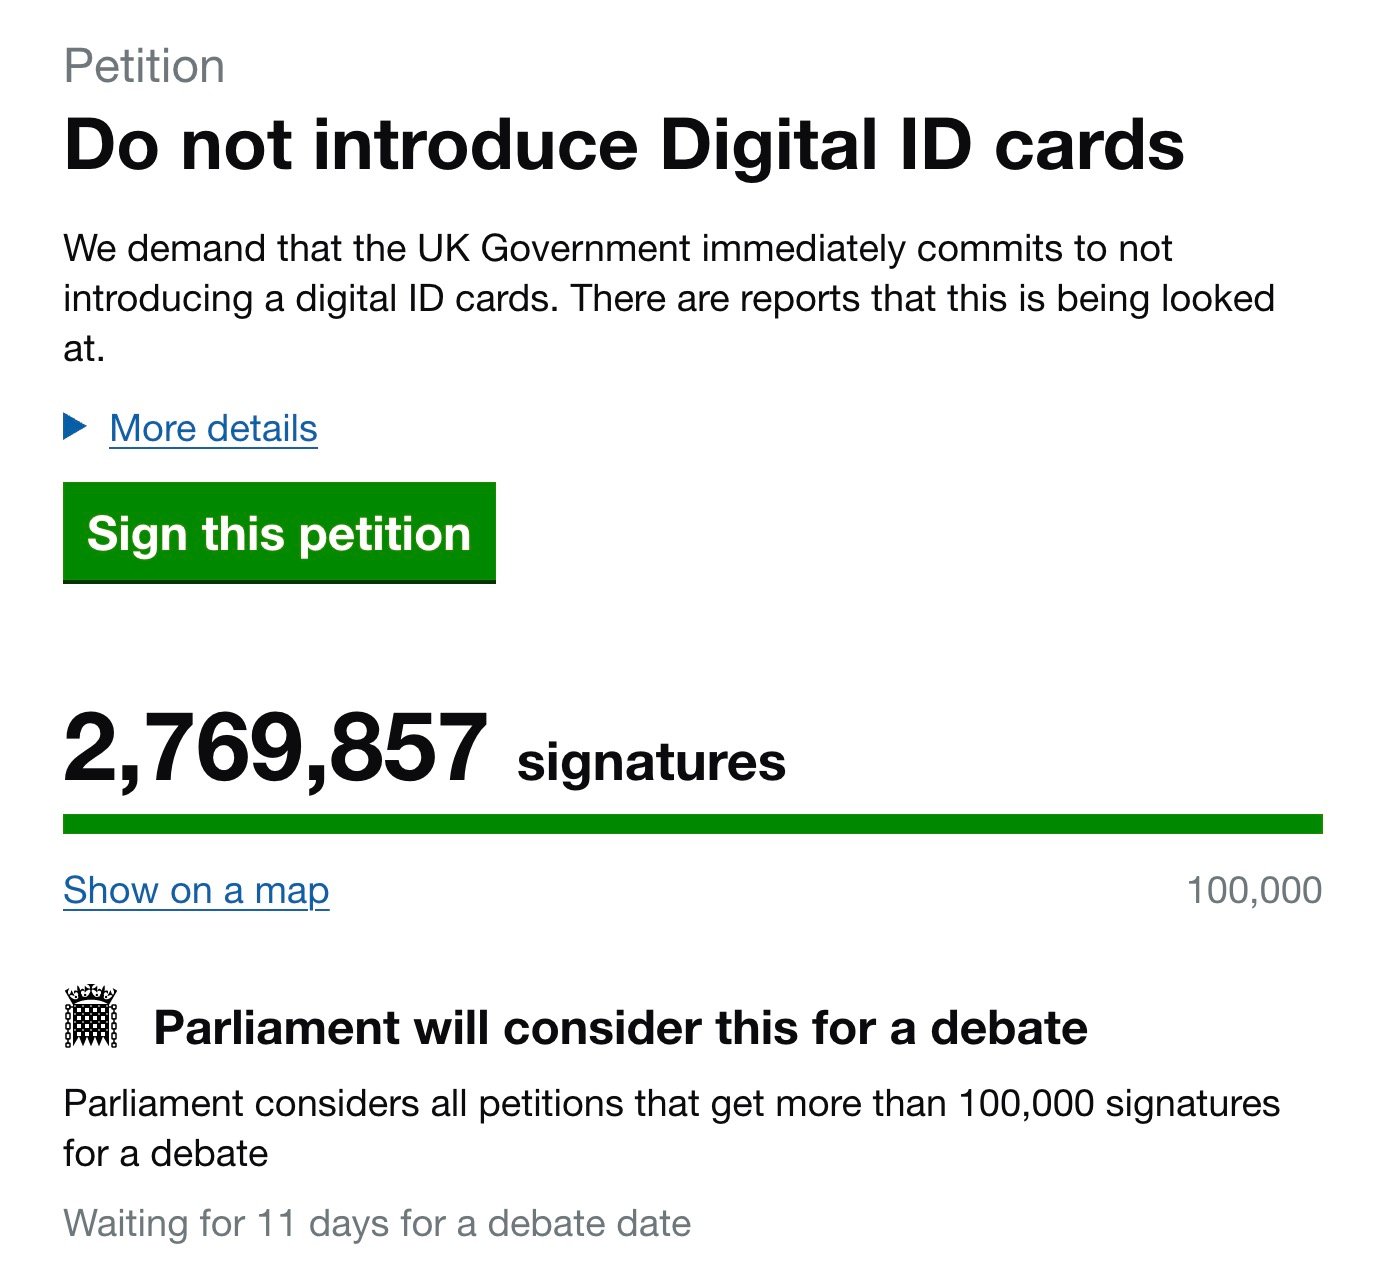Click the green signature progress bar
Screen dimensions: 1384x1288
pyautogui.click(x=692, y=824)
